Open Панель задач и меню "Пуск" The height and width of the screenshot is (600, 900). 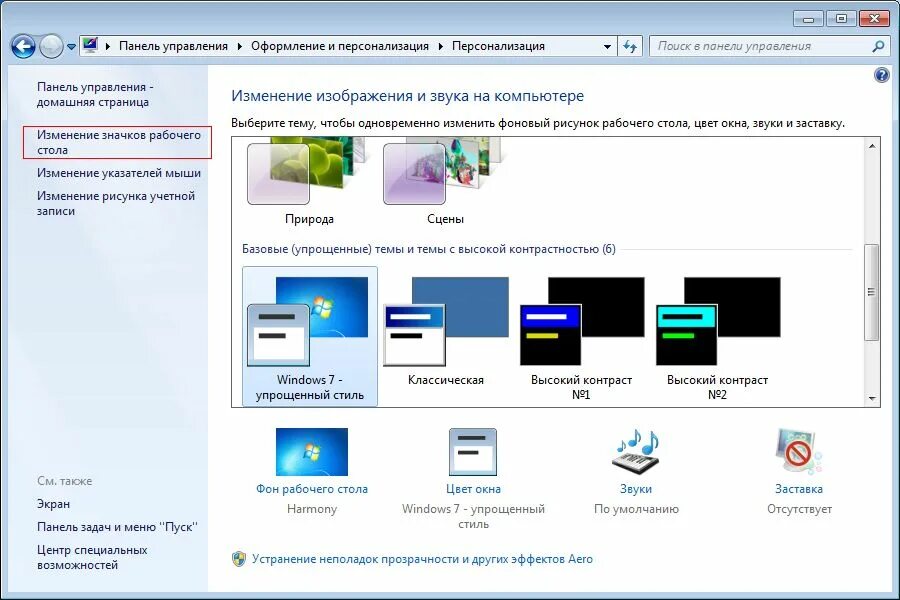[118, 527]
